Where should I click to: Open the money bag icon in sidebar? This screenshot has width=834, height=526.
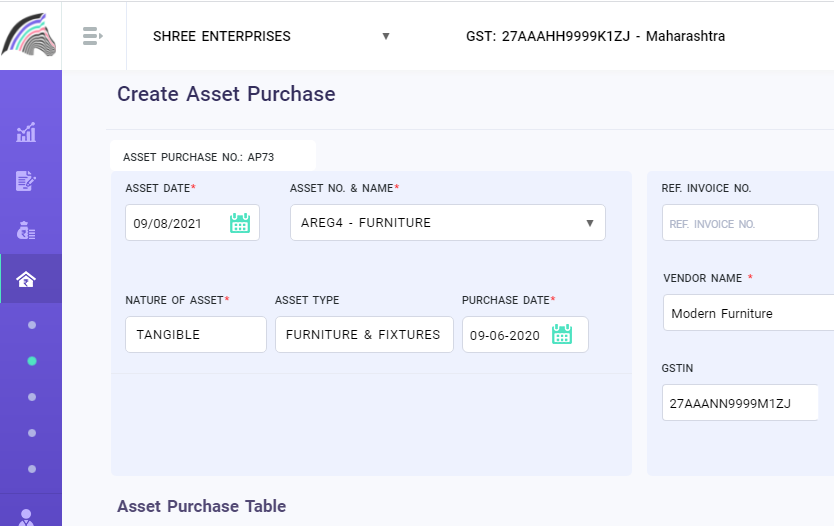pyautogui.click(x=27, y=230)
